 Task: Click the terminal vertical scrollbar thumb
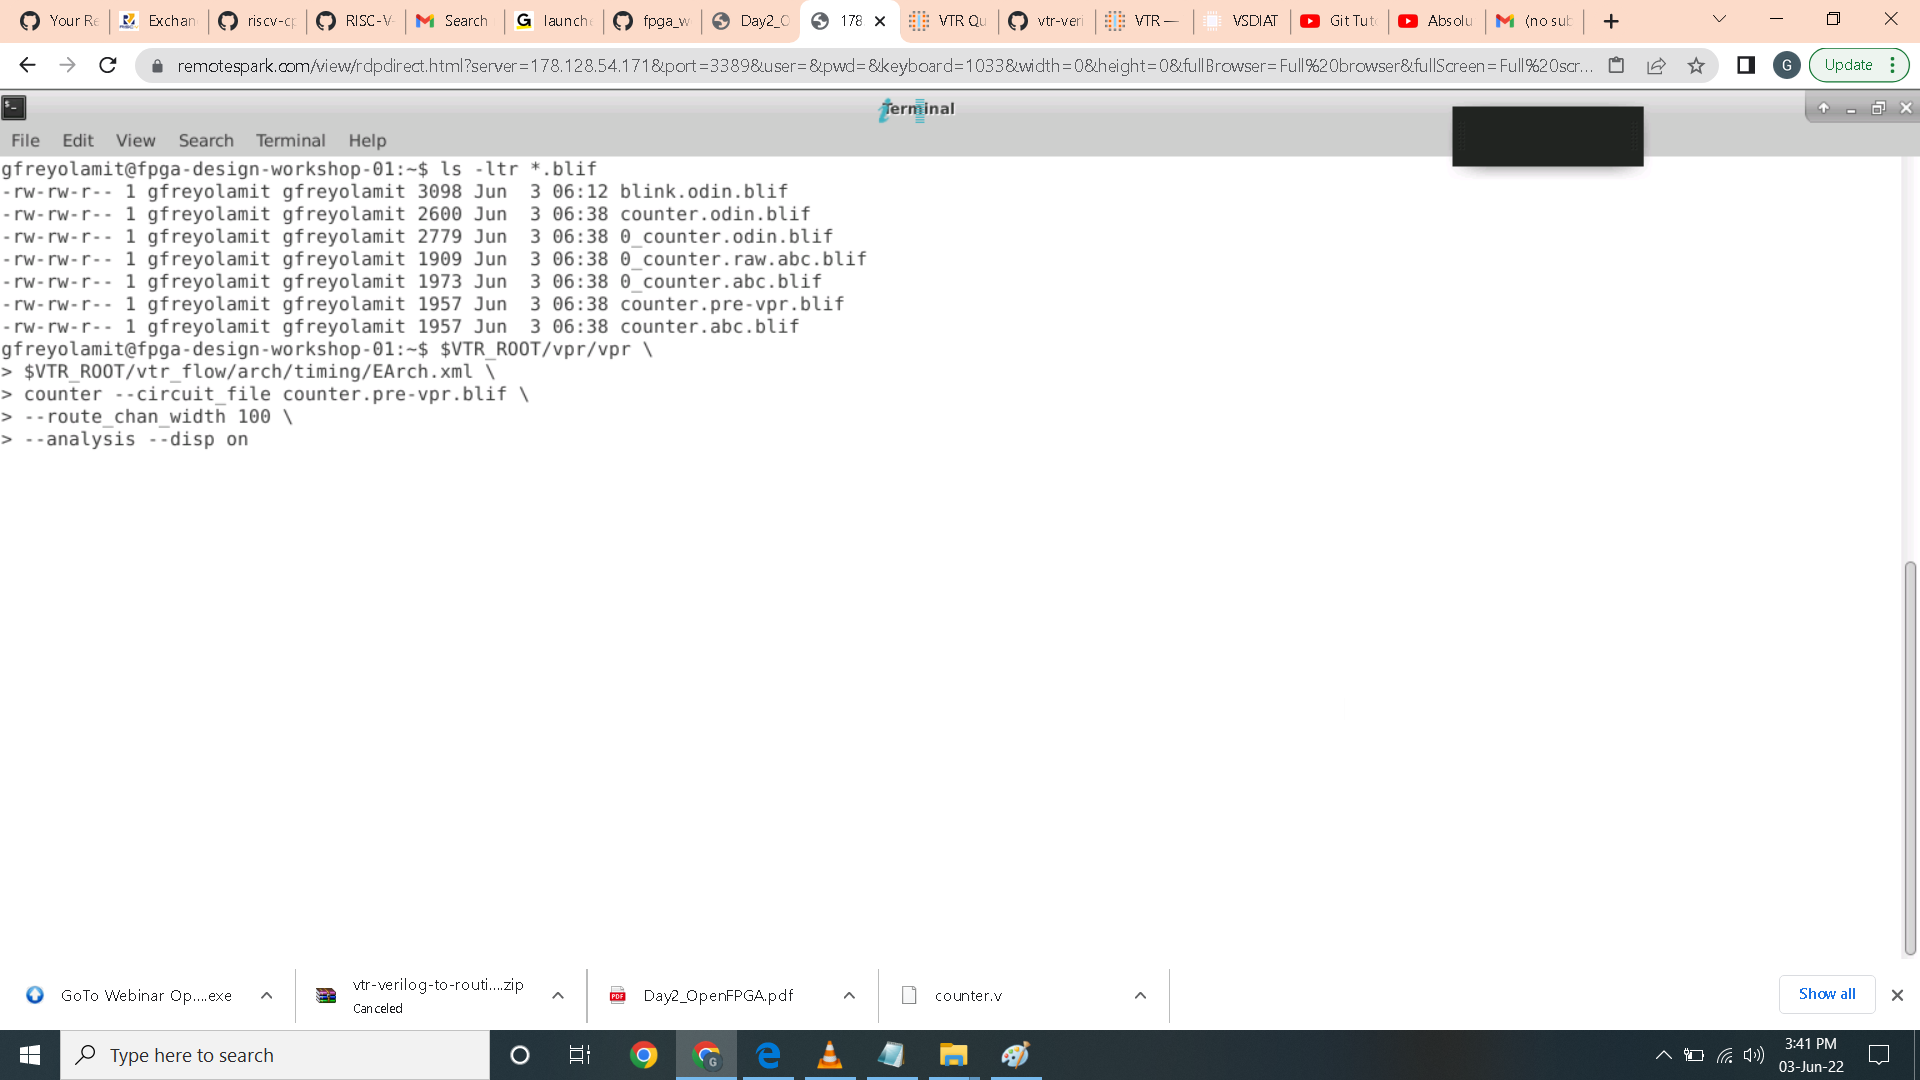(x=1910, y=758)
